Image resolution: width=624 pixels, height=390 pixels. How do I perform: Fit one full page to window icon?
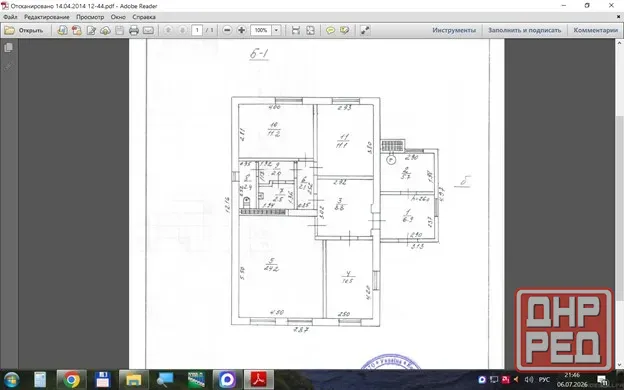click(310, 30)
